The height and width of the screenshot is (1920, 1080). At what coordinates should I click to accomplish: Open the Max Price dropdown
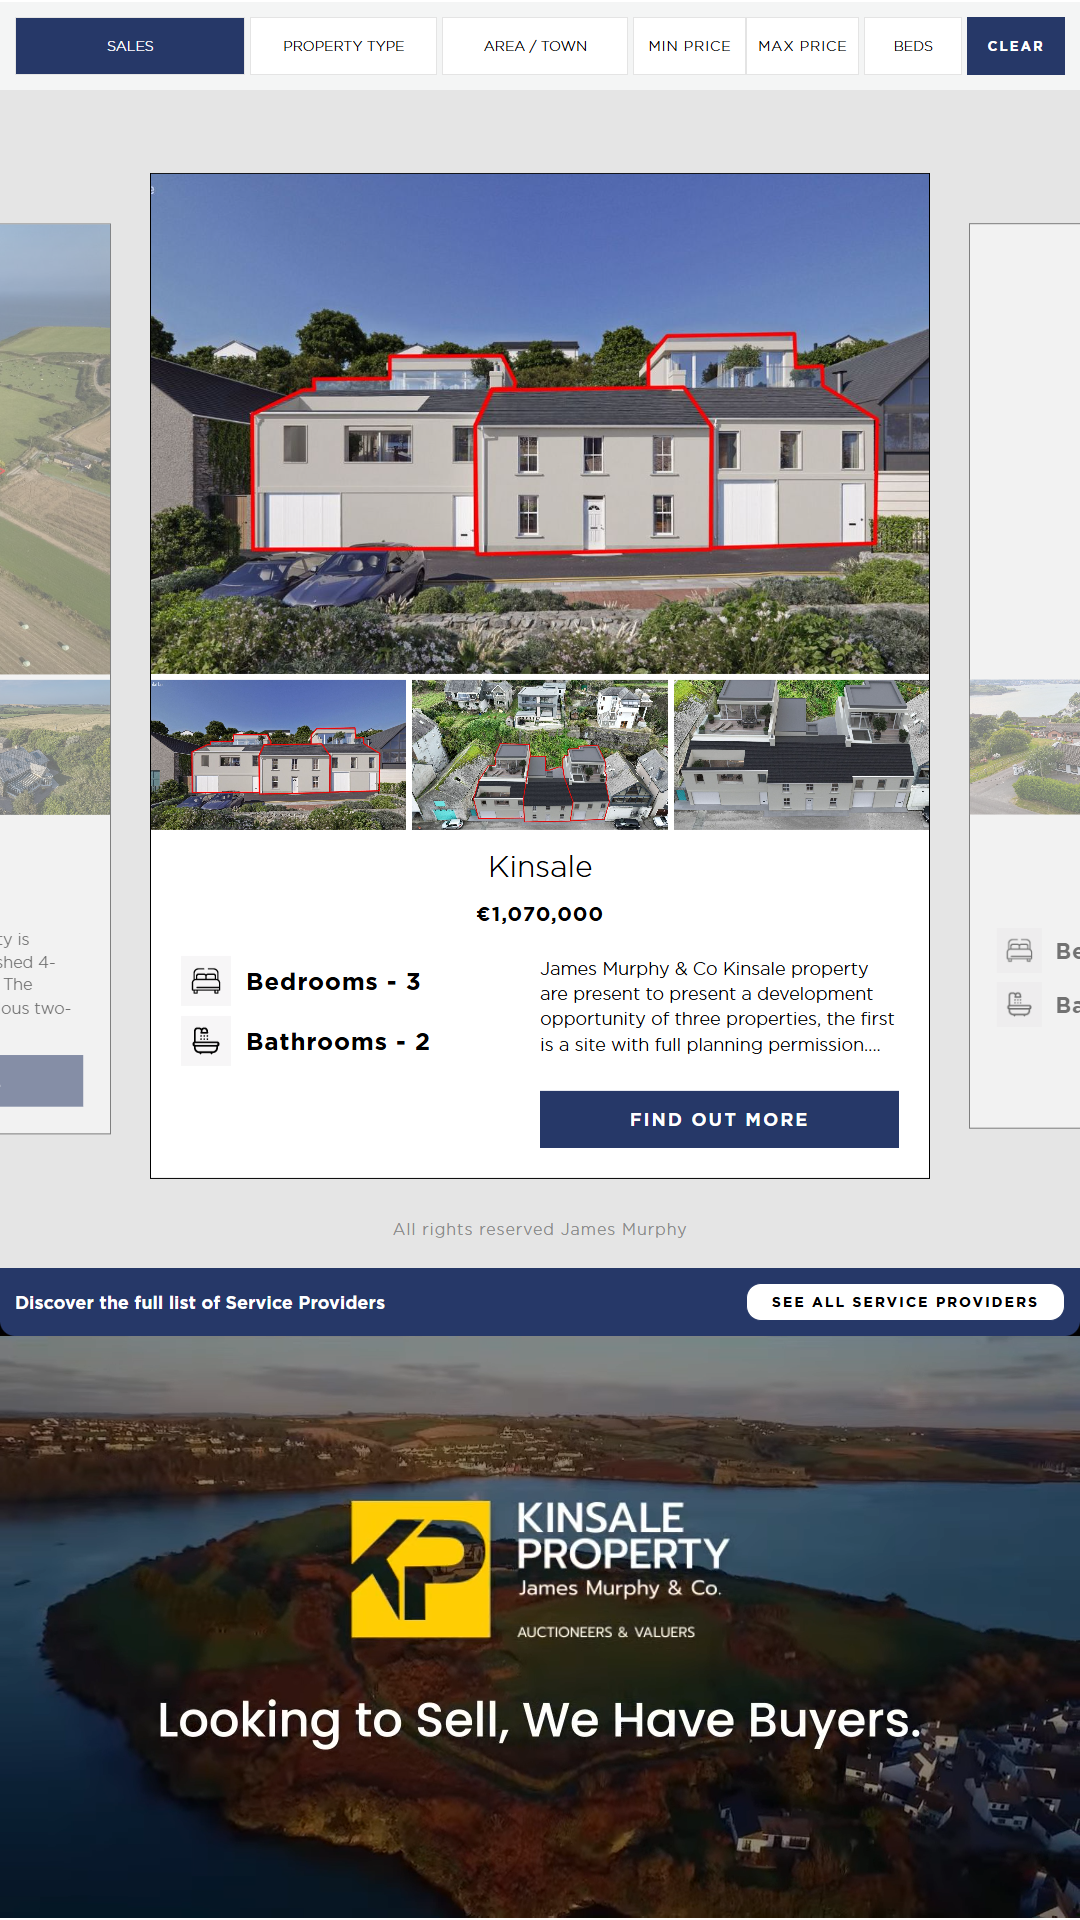click(802, 46)
